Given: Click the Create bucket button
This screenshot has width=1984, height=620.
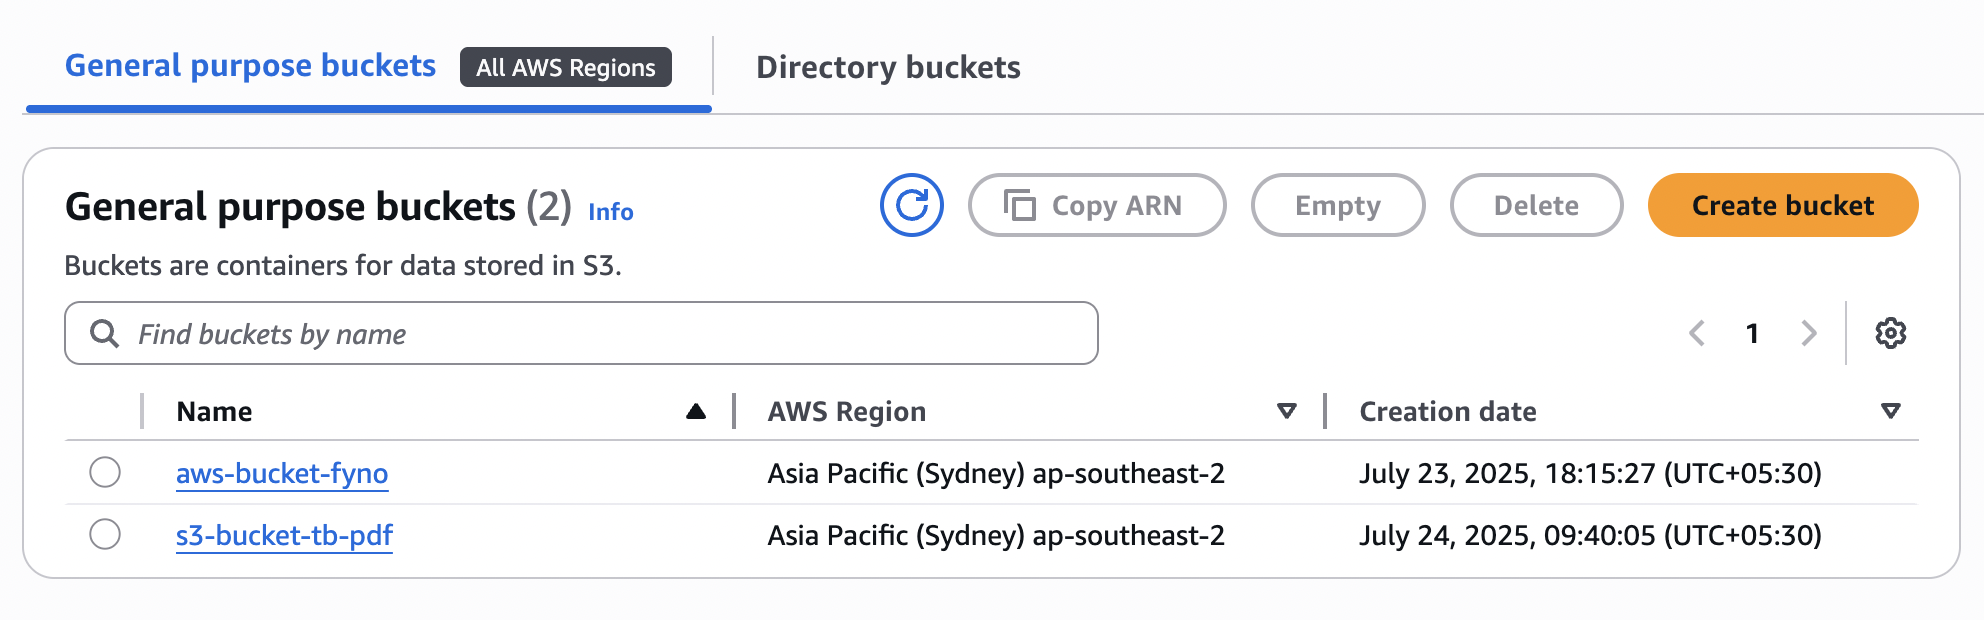Looking at the screenshot, I should (x=1782, y=205).
